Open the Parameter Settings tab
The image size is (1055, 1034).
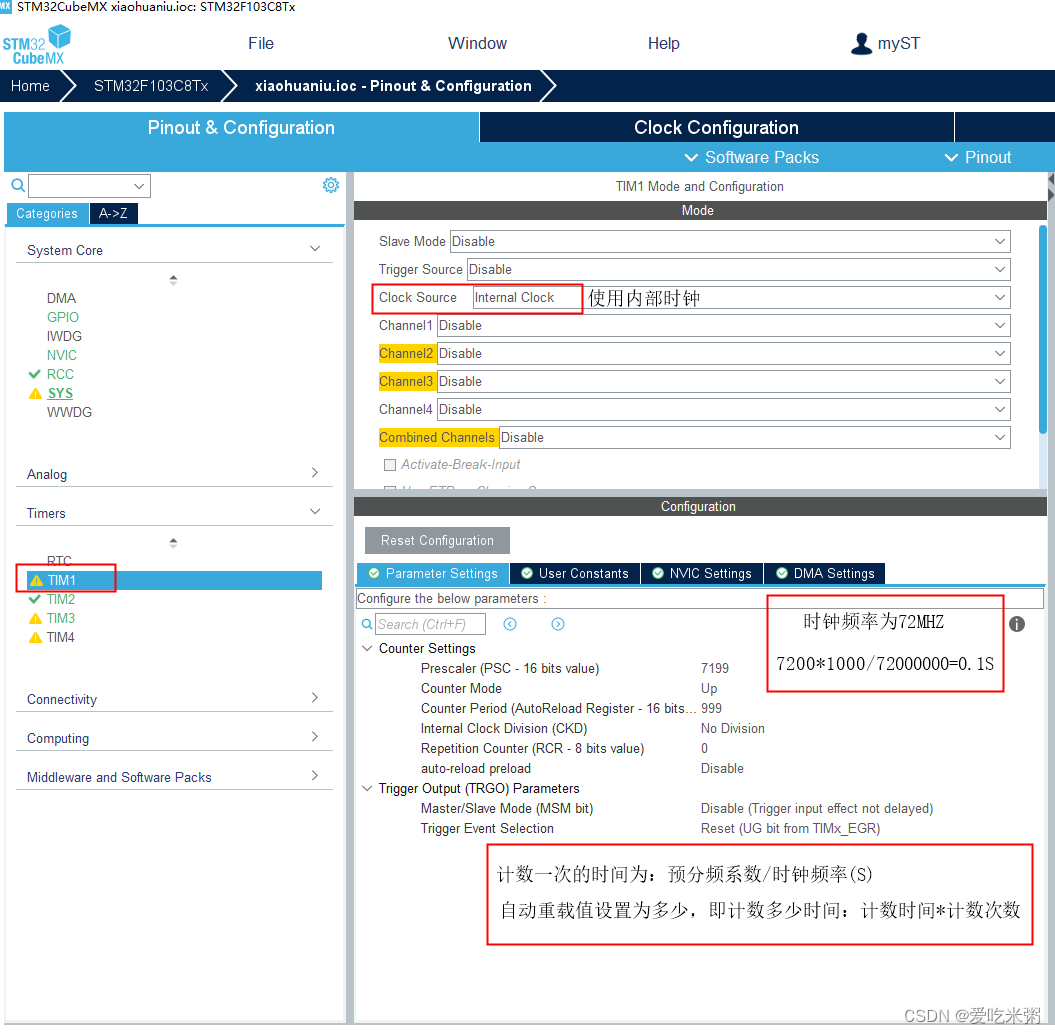433,574
